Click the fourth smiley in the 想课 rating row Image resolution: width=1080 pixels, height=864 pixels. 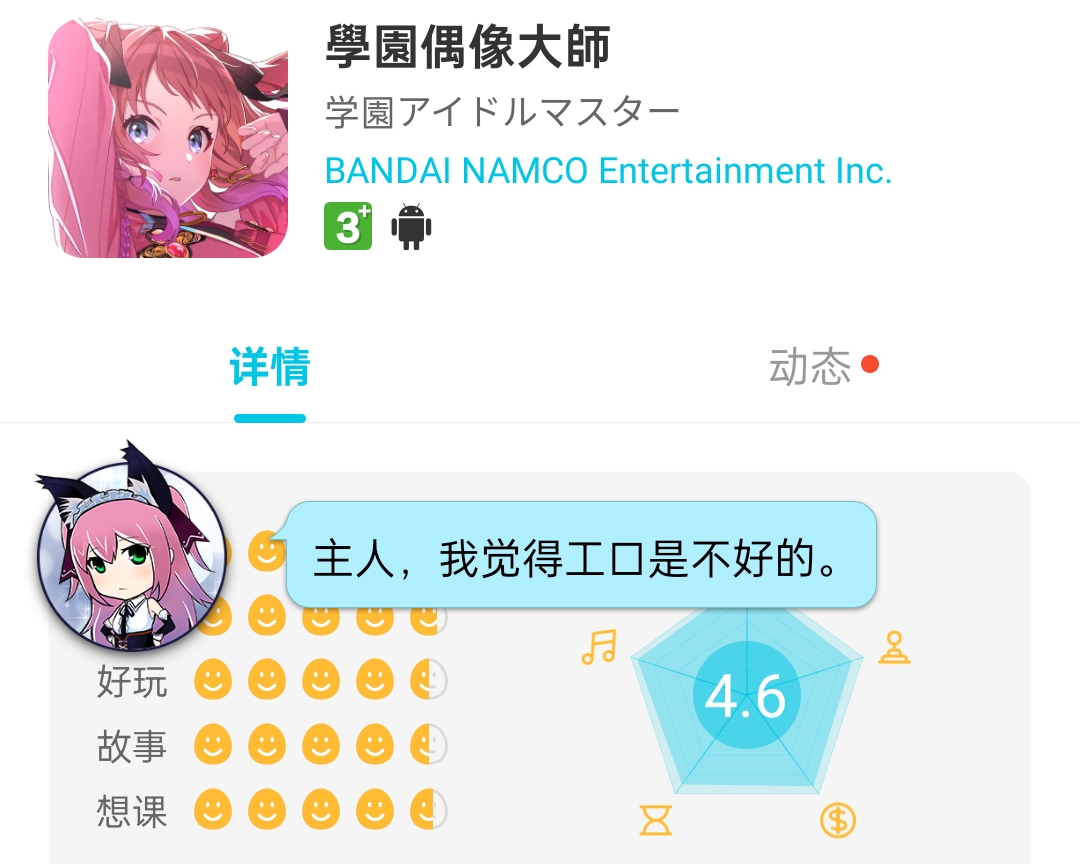(375, 810)
